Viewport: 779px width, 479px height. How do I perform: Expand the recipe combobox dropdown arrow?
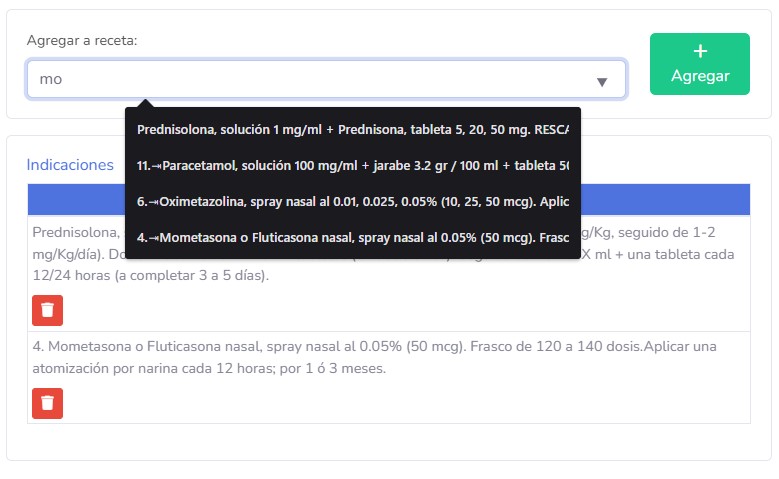click(x=602, y=81)
